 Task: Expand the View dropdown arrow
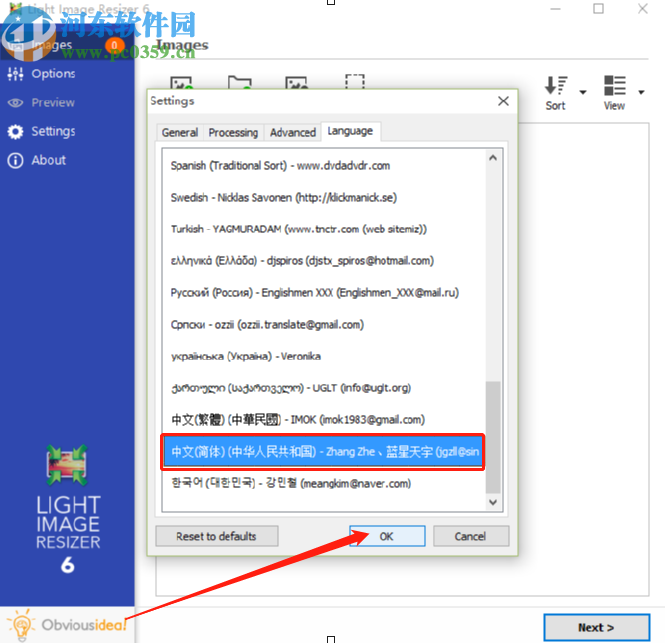coord(641,92)
